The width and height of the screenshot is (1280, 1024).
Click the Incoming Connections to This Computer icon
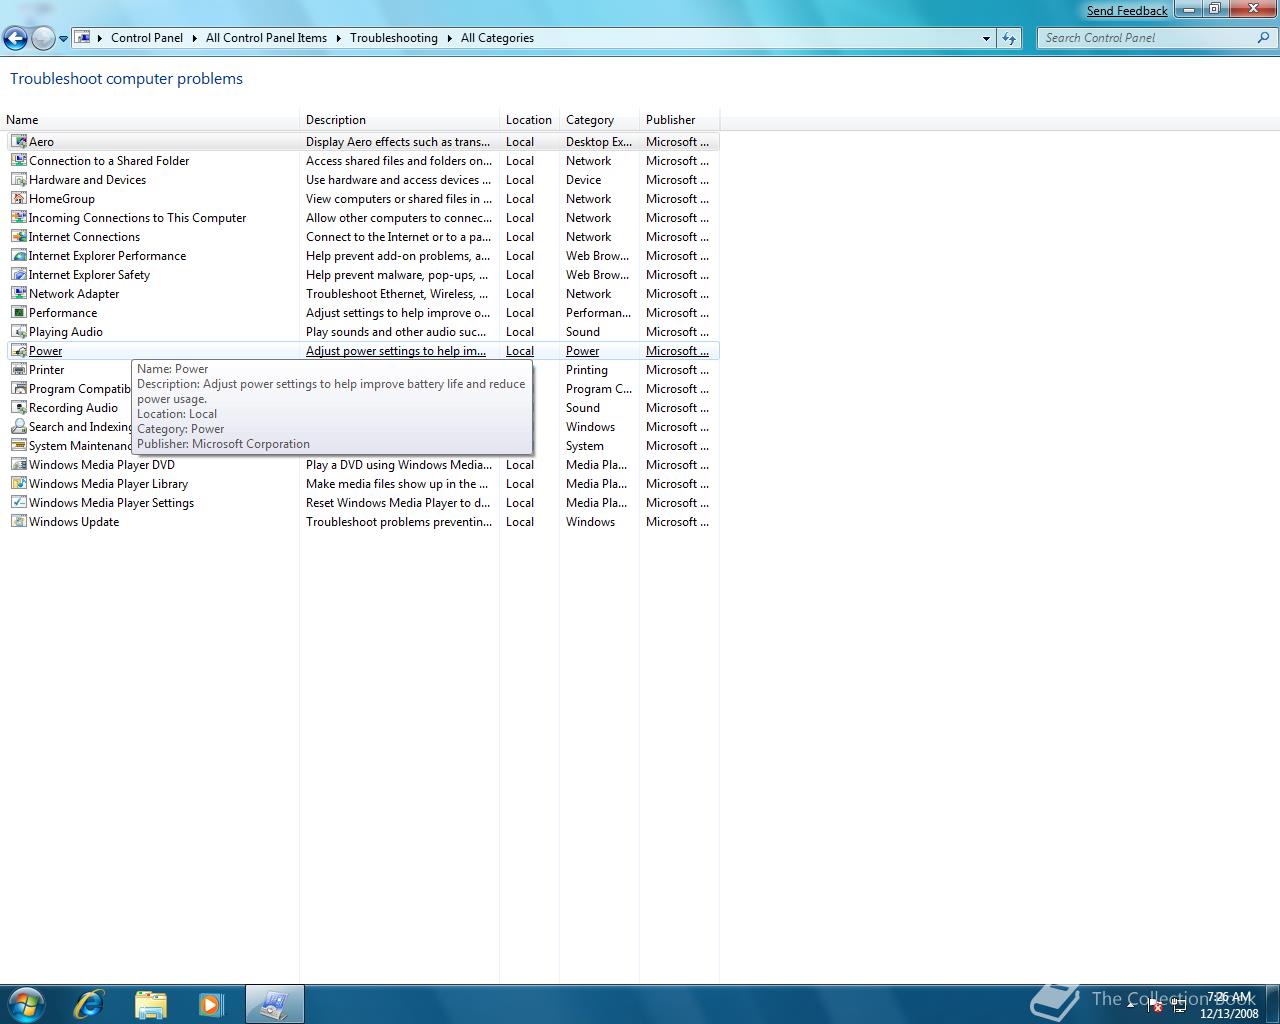(19, 218)
